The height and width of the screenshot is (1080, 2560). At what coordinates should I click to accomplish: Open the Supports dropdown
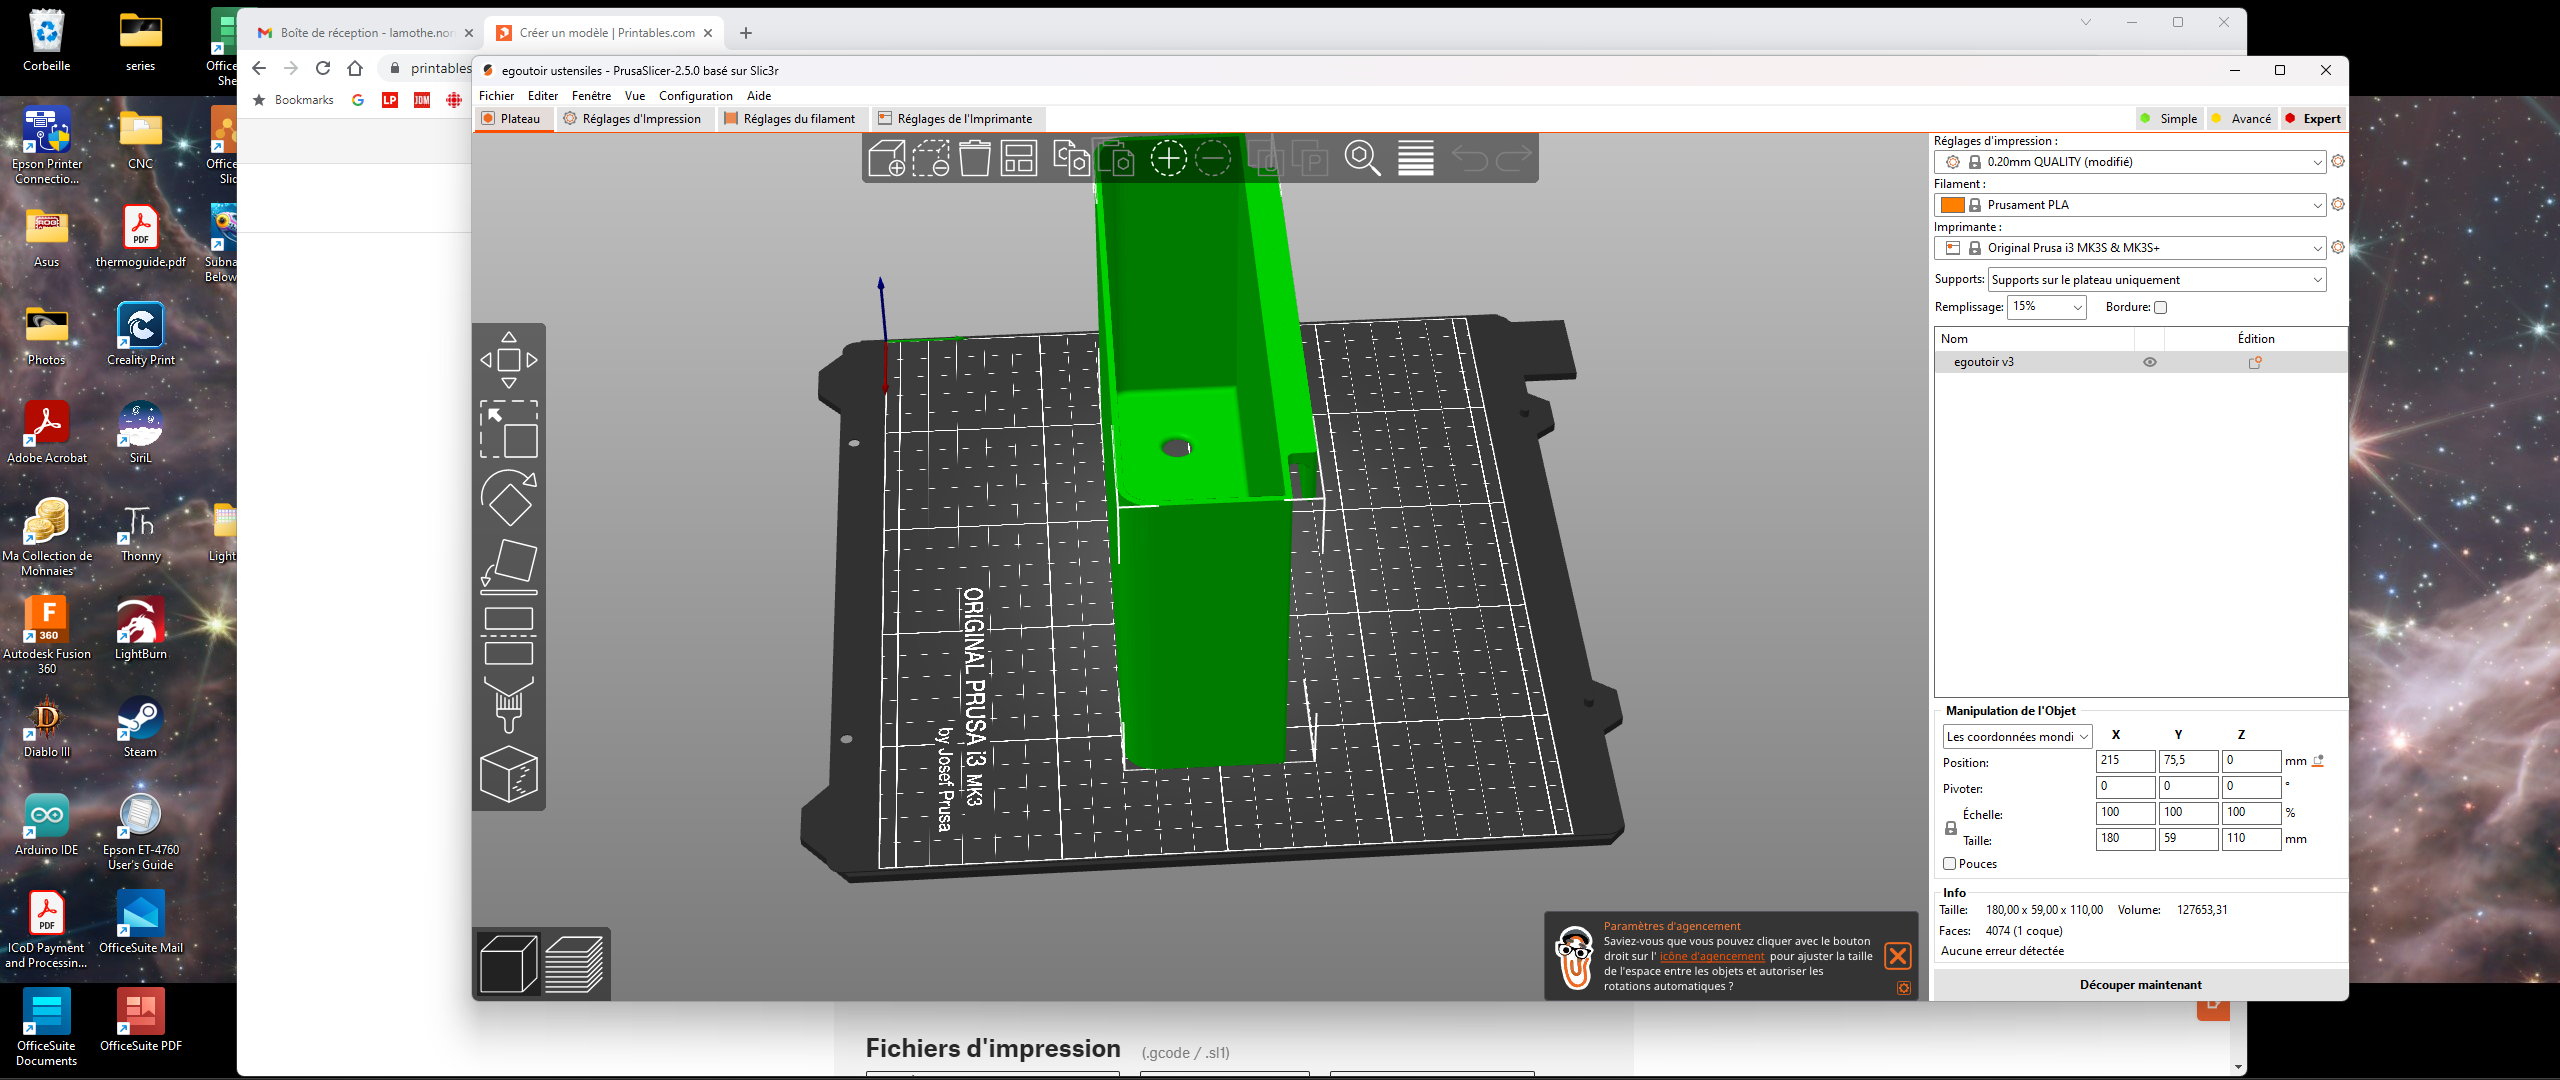point(2157,280)
